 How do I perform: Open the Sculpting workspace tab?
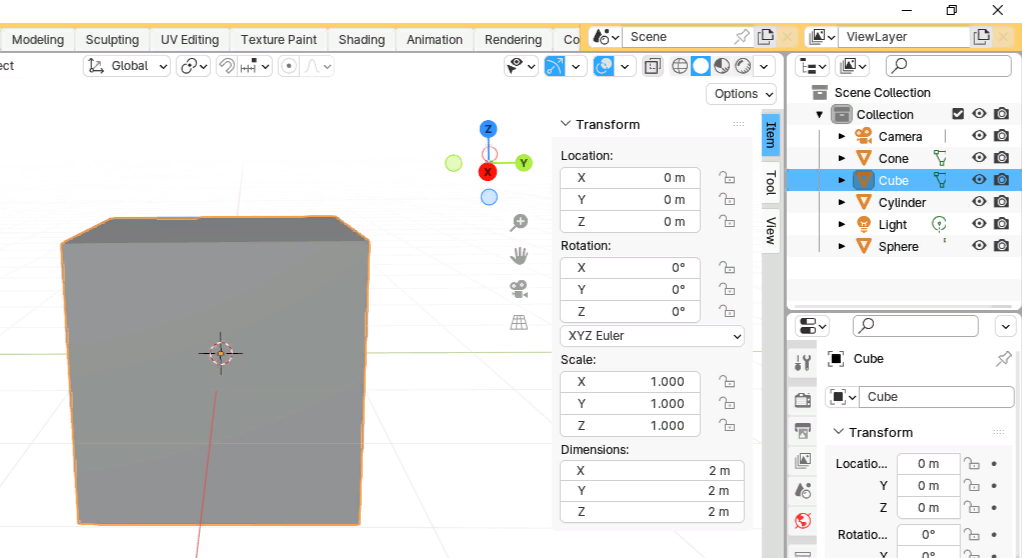pos(112,40)
